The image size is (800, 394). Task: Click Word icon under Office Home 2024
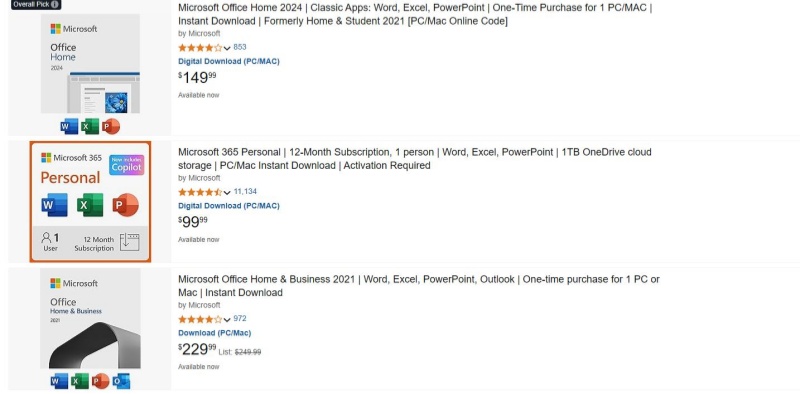[x=69, y=126]
